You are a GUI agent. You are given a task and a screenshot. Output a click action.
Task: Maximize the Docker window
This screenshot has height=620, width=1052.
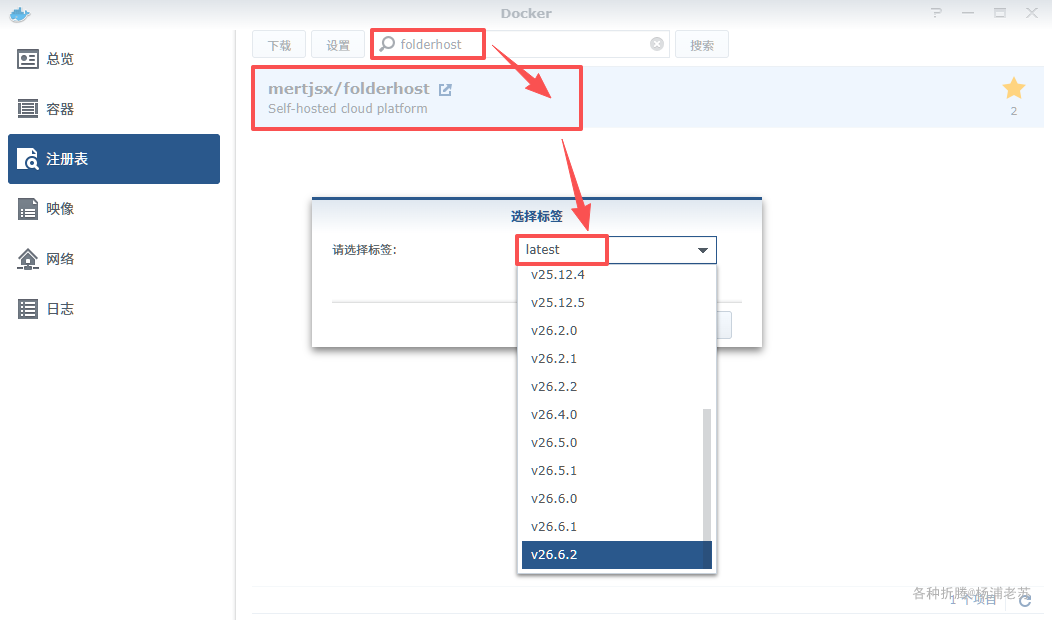click(x=1000, y=13)
